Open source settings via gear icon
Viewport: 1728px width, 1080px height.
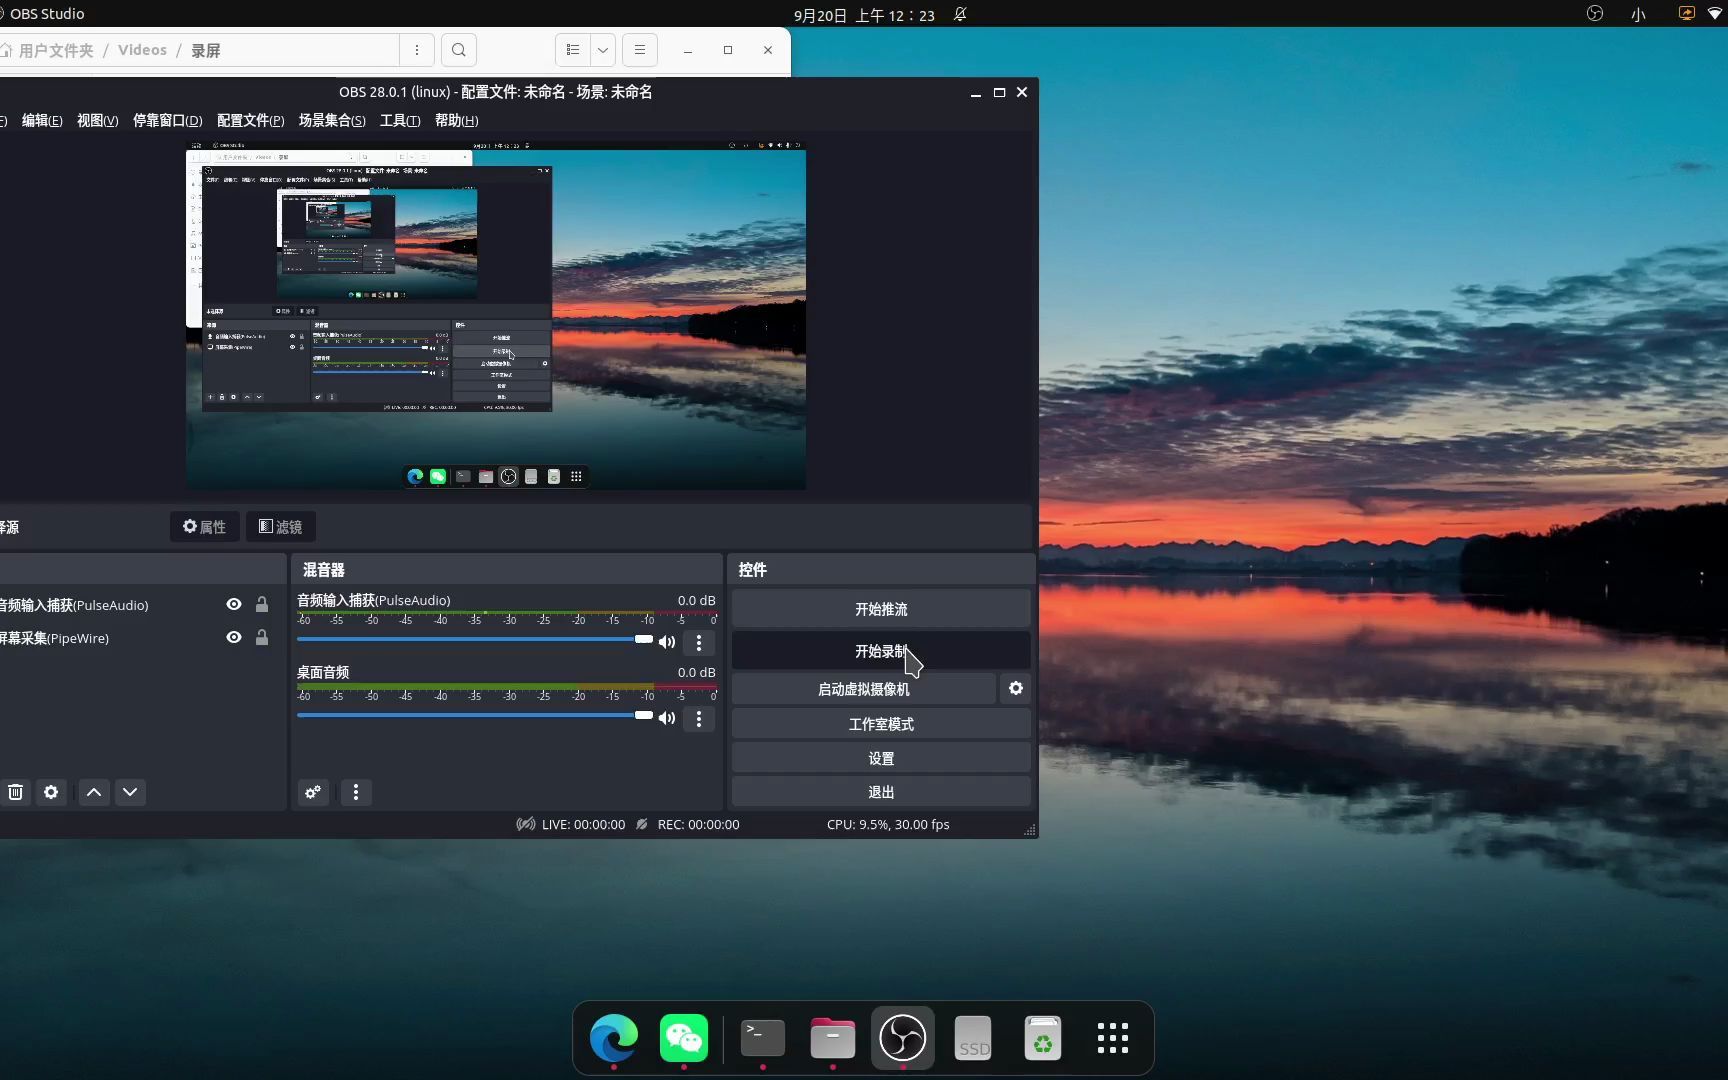[x=50, y=792]
